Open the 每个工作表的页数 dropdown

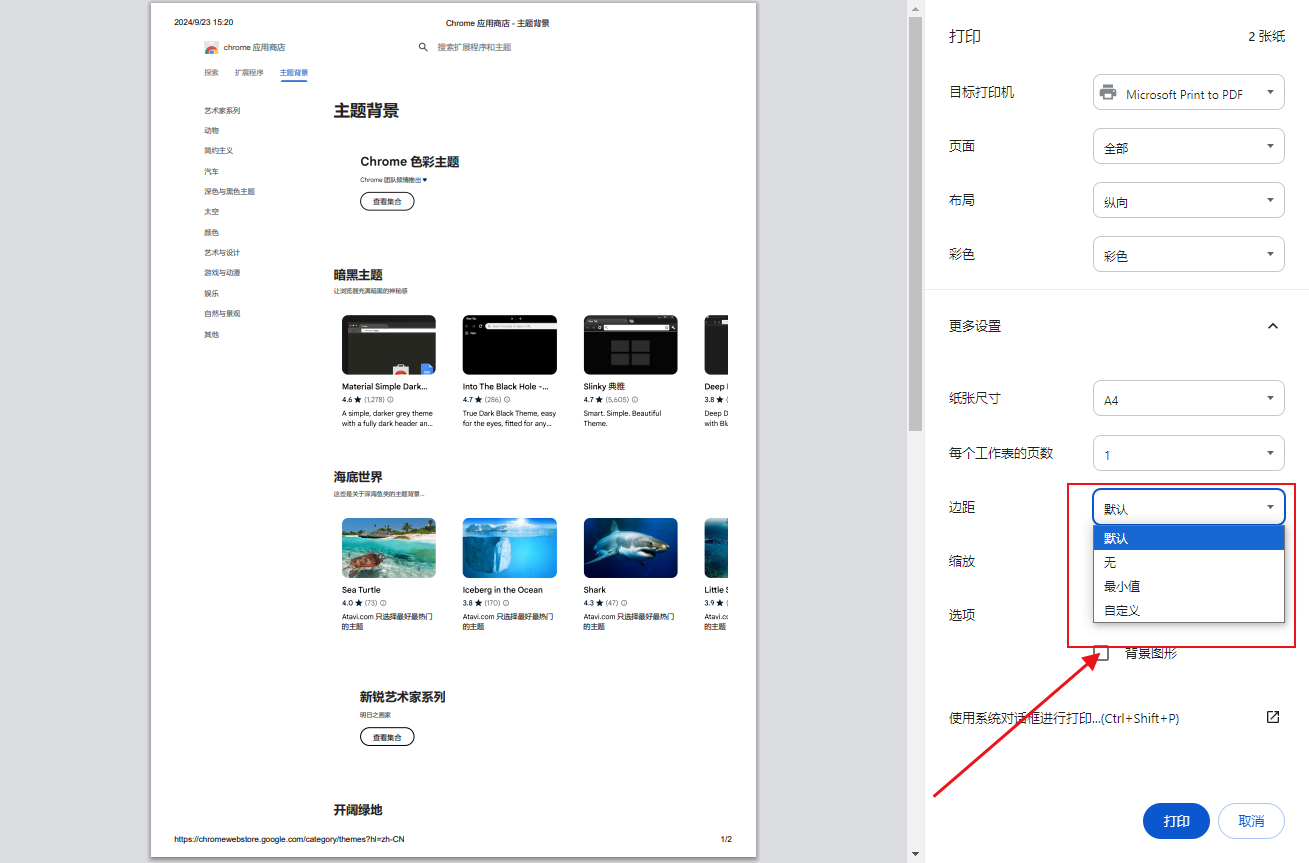[1188, 453]
